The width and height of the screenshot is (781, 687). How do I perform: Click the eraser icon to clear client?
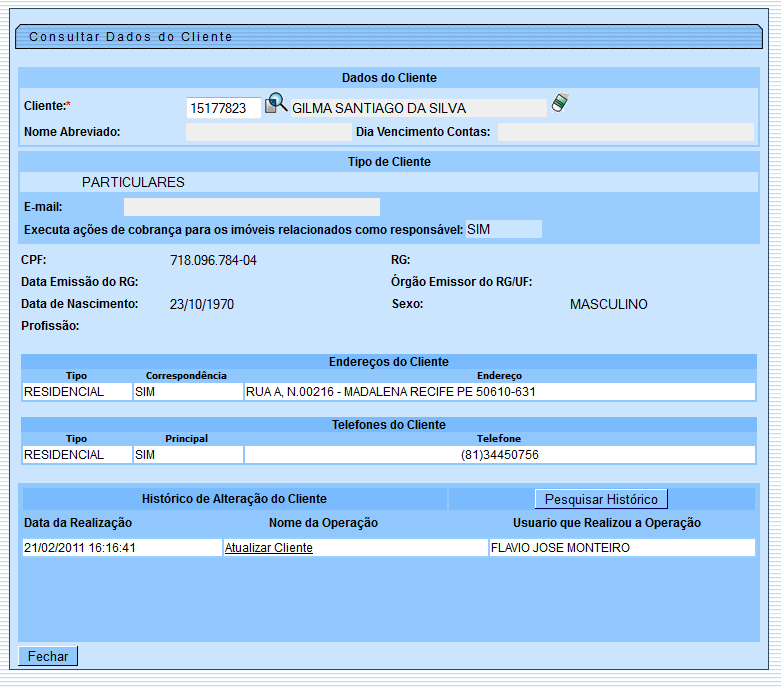[560, 103]
